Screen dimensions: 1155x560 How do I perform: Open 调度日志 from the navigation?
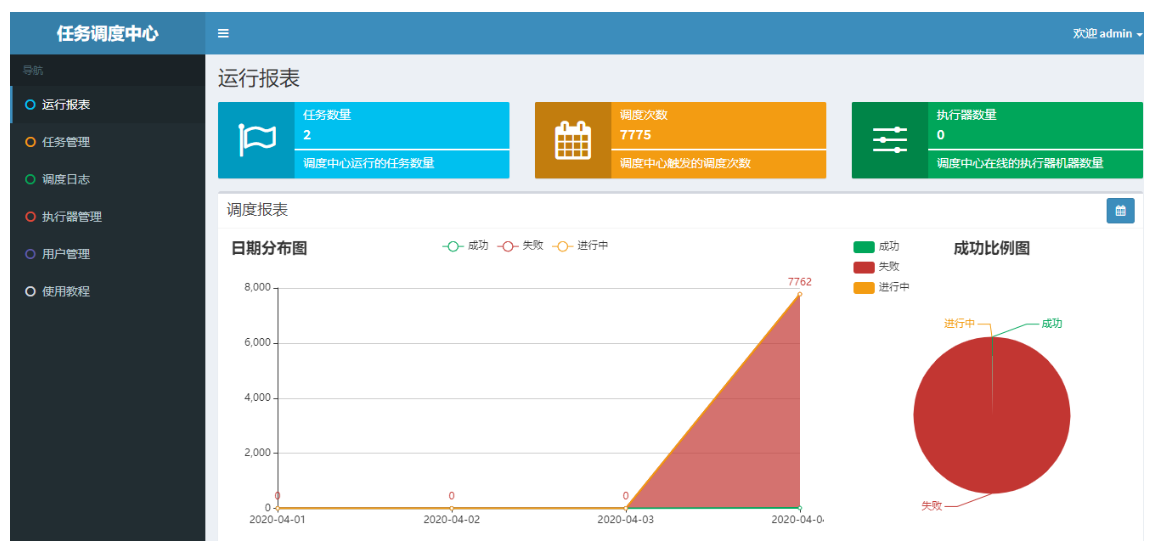click(108, 179)
